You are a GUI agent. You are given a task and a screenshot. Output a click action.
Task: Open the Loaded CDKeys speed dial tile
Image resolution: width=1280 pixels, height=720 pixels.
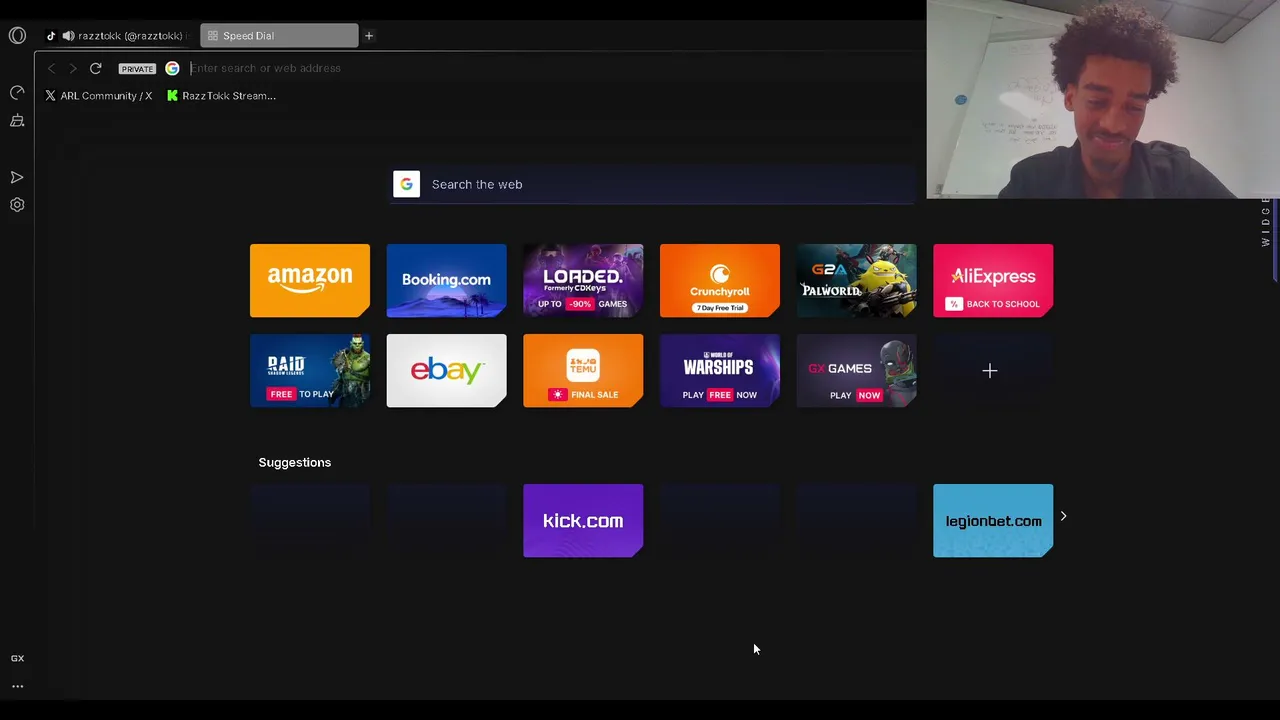[583, 281]
